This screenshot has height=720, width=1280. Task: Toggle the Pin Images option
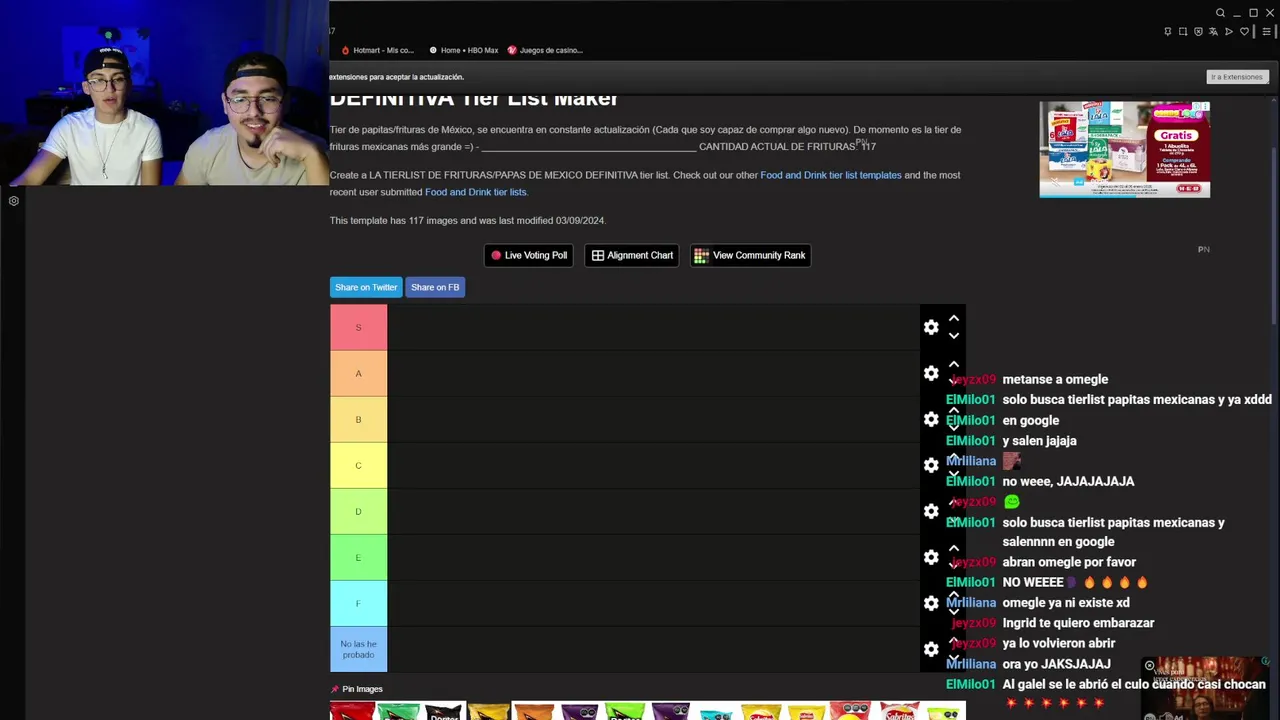(357, 689)
